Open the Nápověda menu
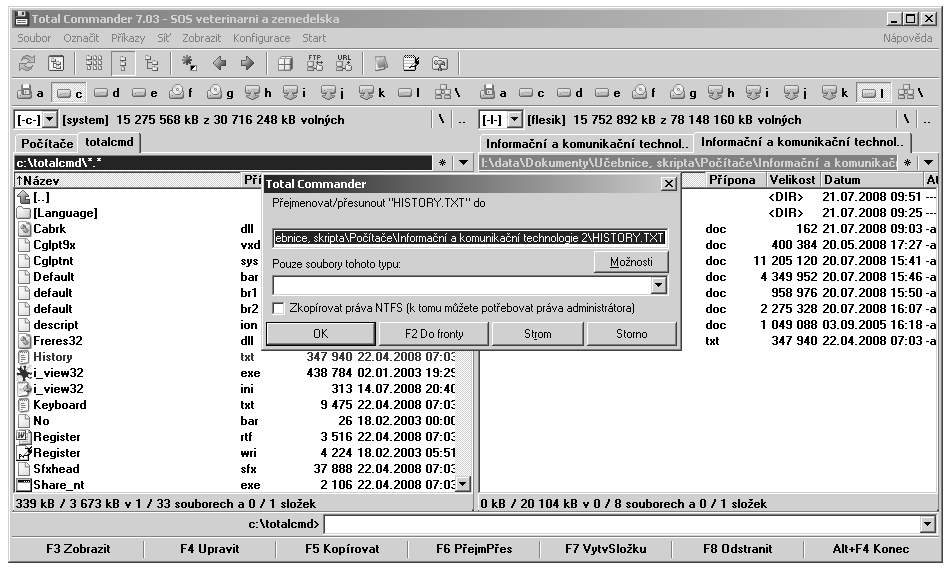 coord(907,38)
